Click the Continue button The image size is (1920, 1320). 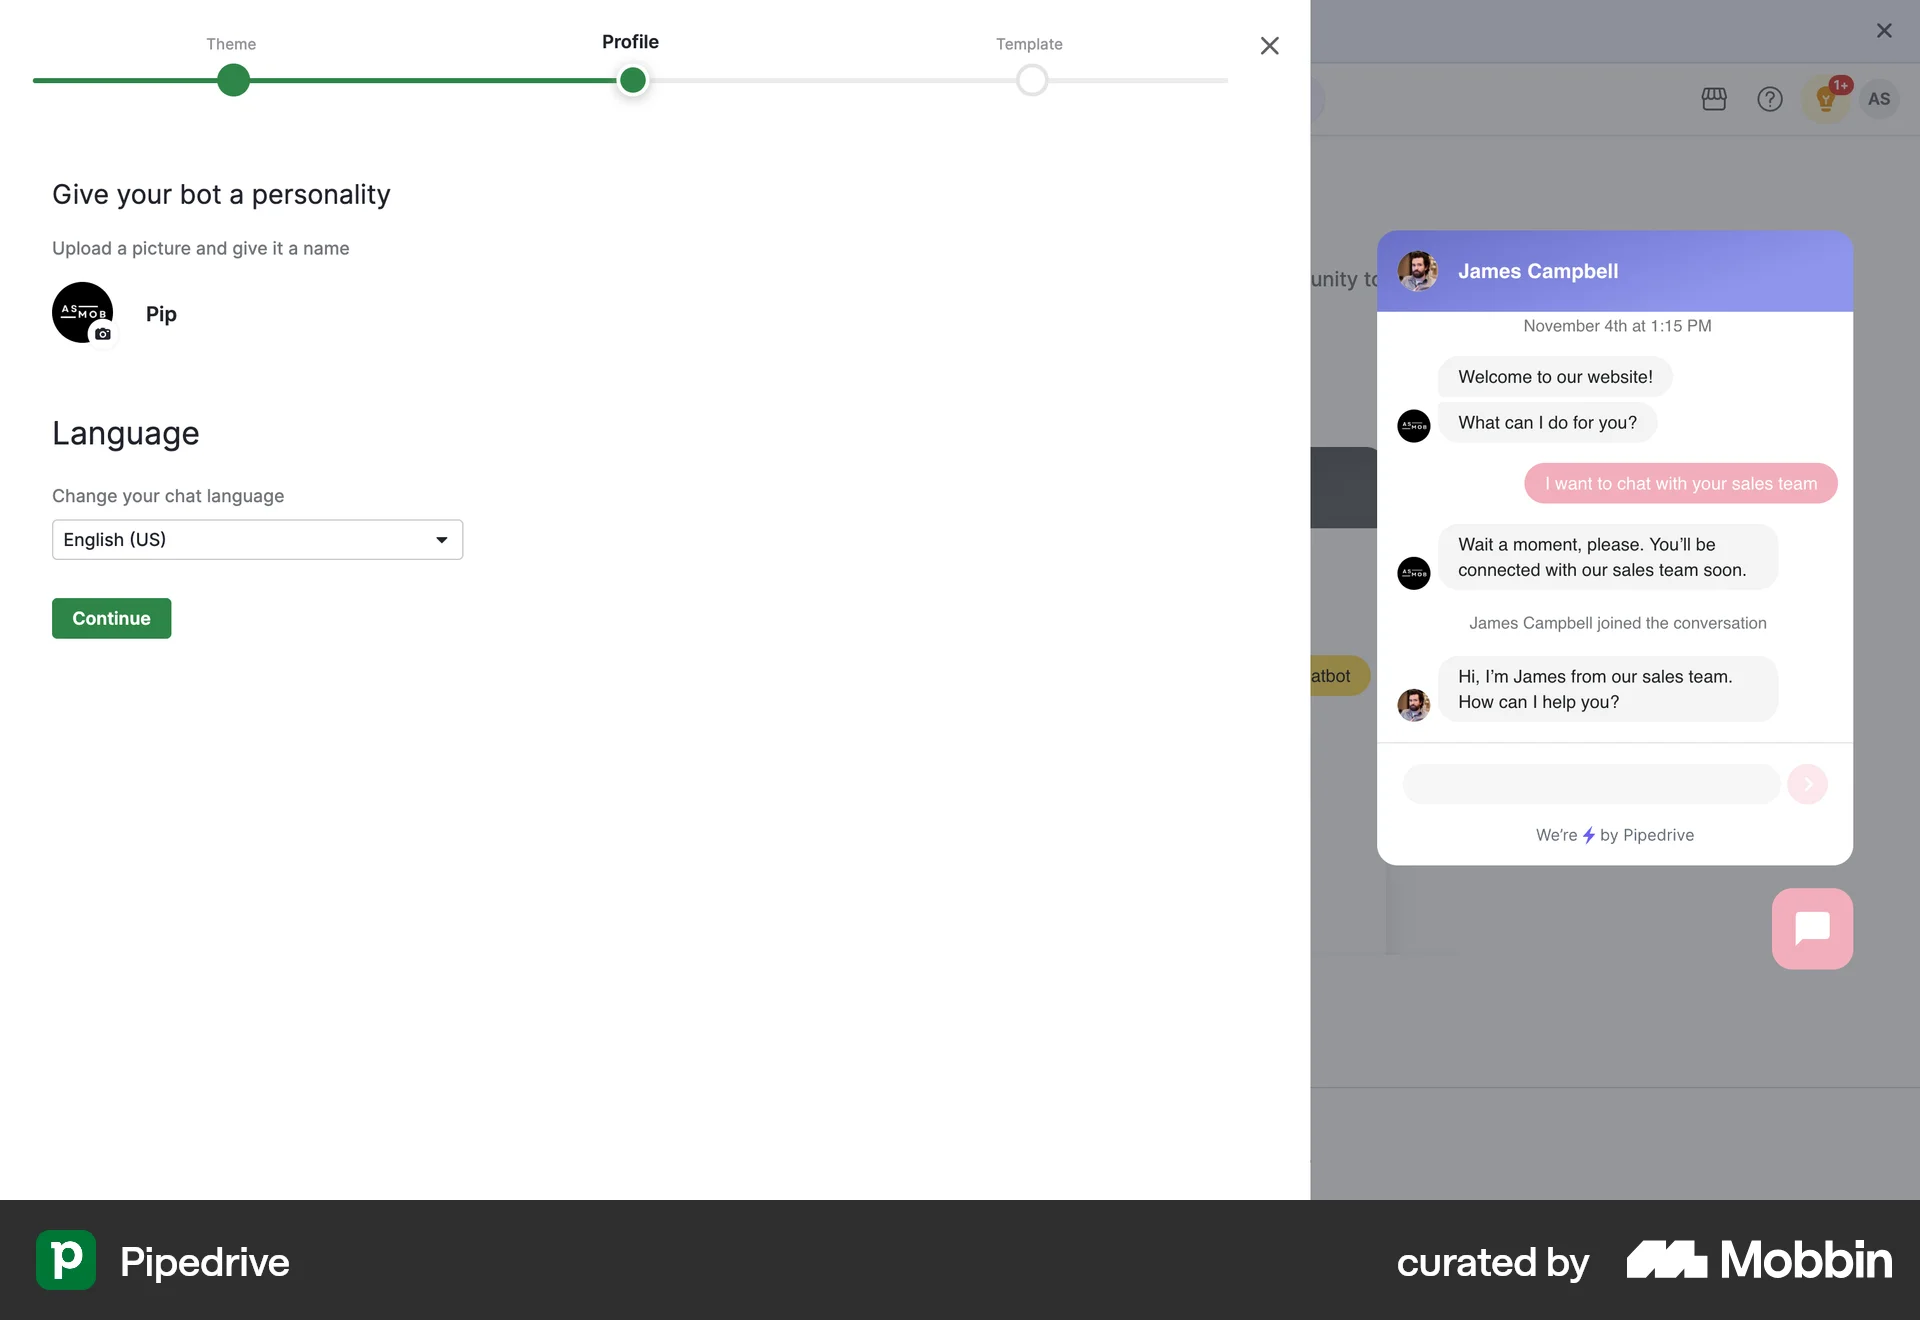[111, 618]
